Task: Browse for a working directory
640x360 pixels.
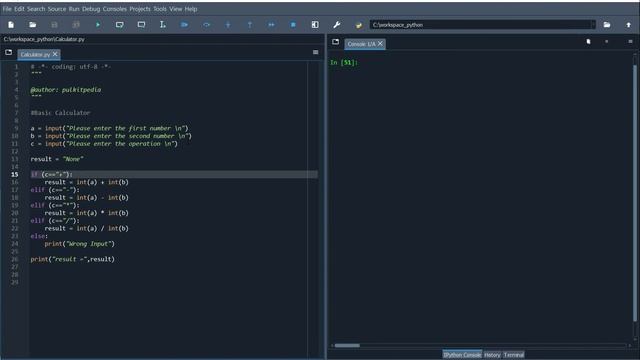Action: pyautogui.click(x=607, y=25)
